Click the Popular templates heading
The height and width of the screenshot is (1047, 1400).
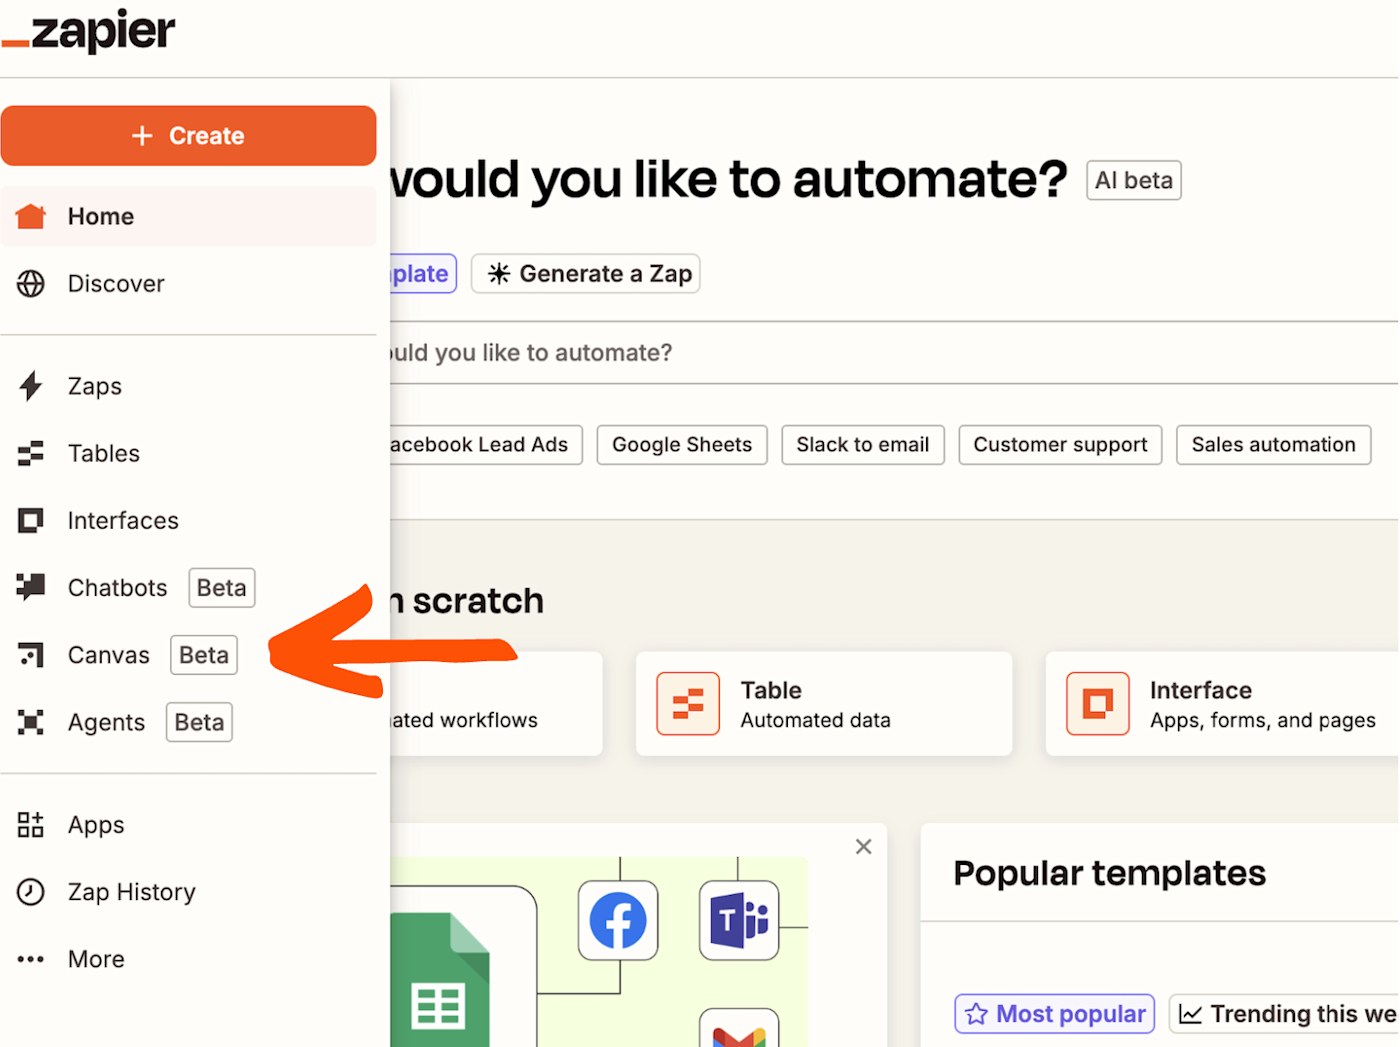(1110, 873)
